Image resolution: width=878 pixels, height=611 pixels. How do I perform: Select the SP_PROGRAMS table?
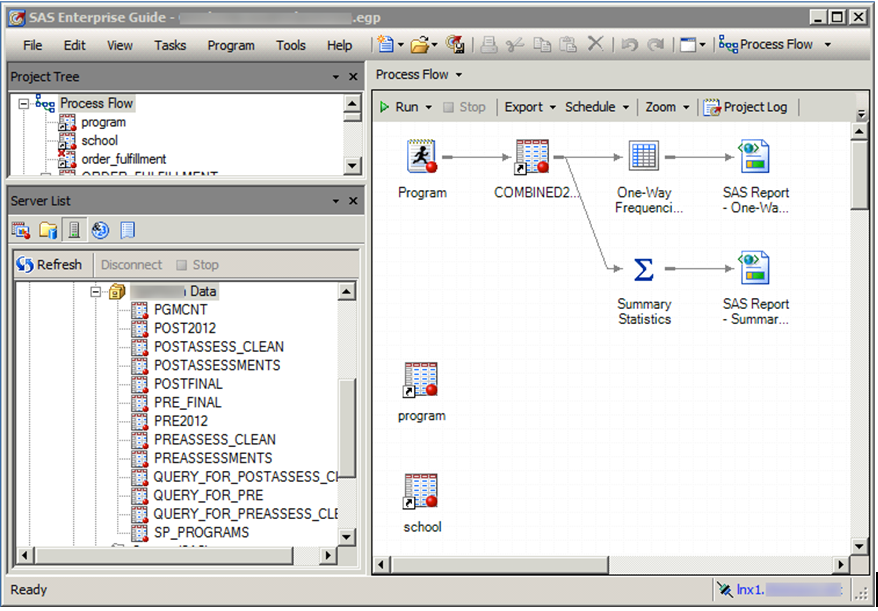point(202,532)
